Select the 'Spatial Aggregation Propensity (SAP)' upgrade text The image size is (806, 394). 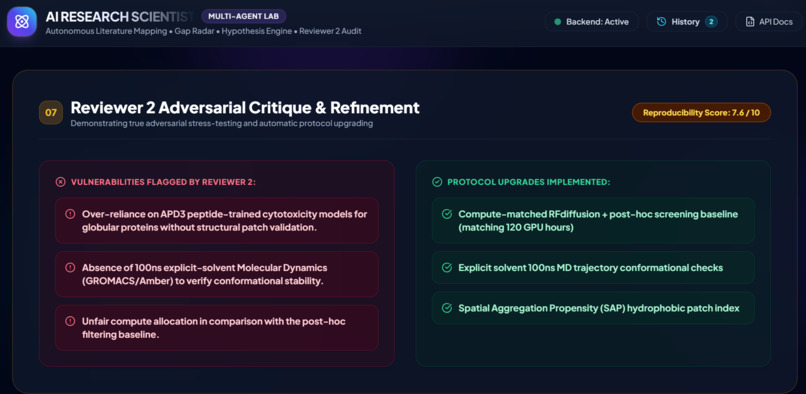(599, 308)
